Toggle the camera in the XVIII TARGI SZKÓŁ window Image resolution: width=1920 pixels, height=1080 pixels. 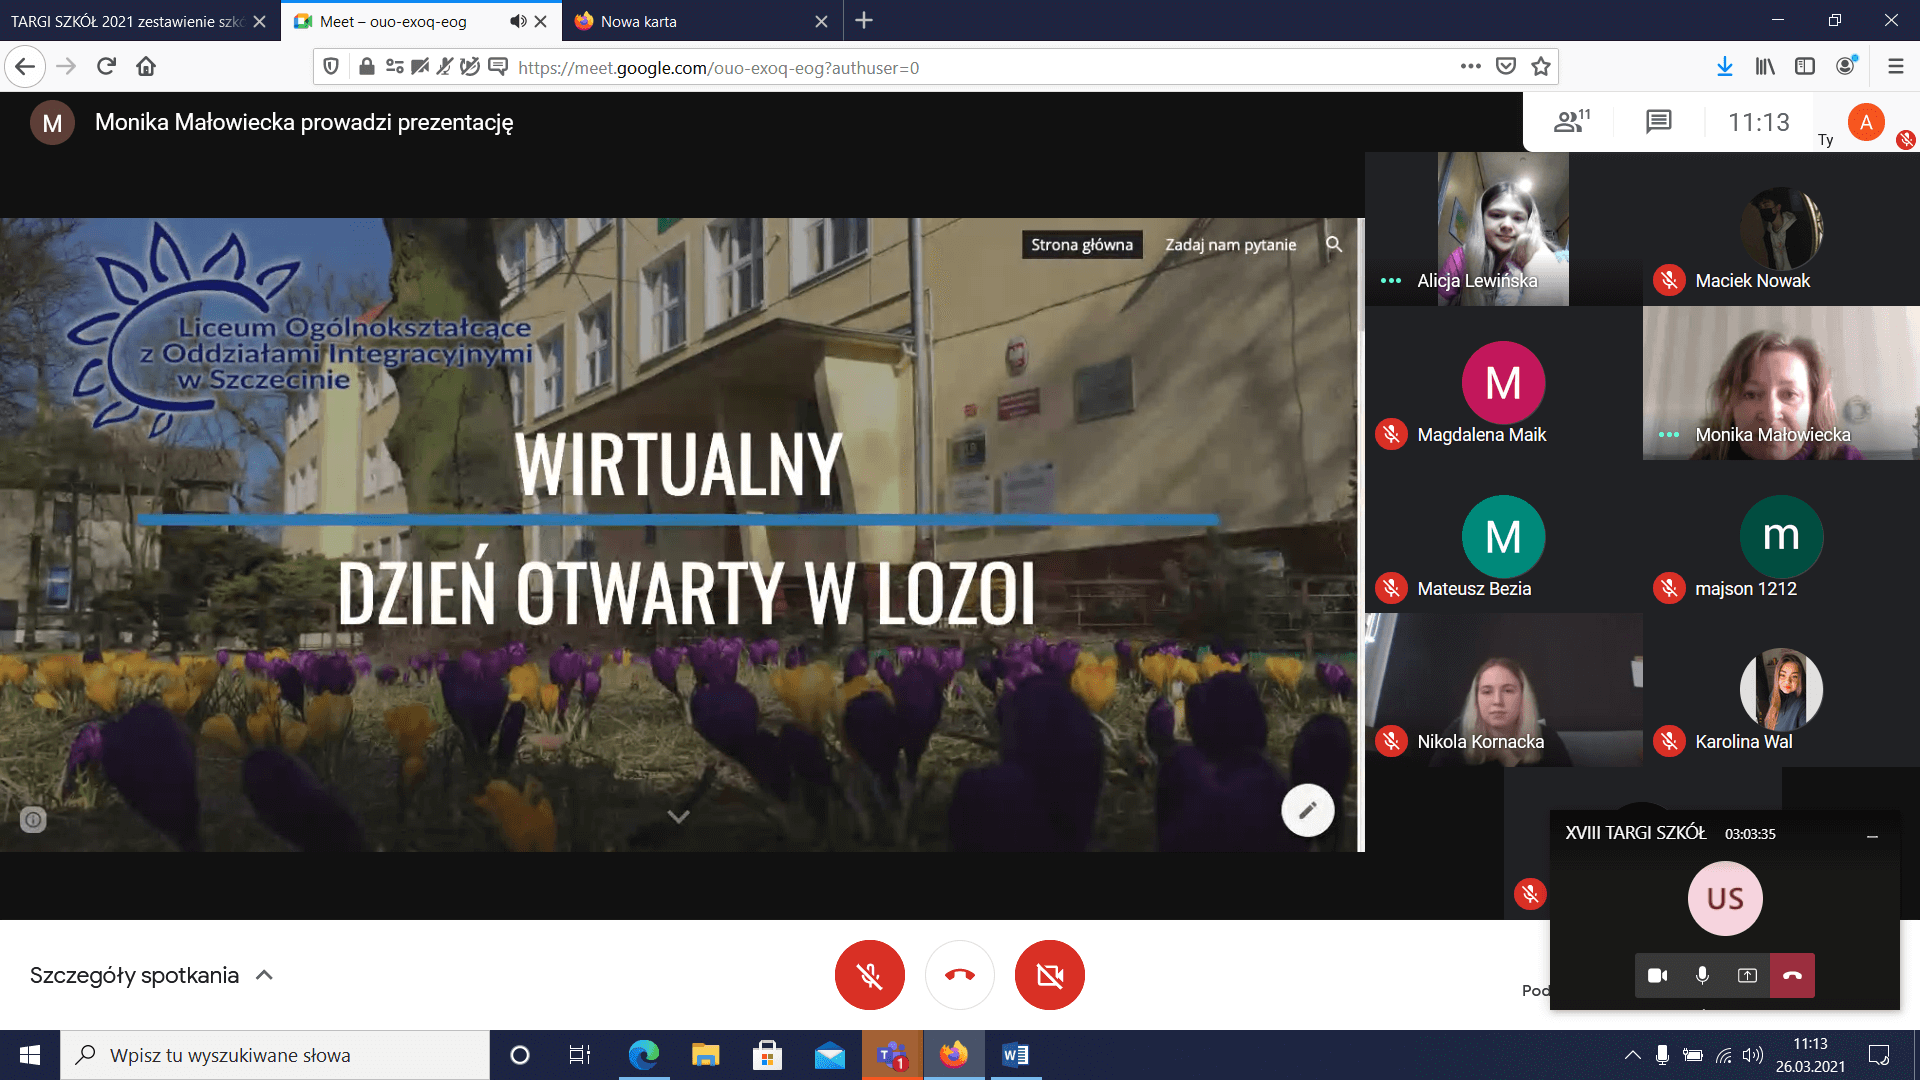pos(1658,976)
